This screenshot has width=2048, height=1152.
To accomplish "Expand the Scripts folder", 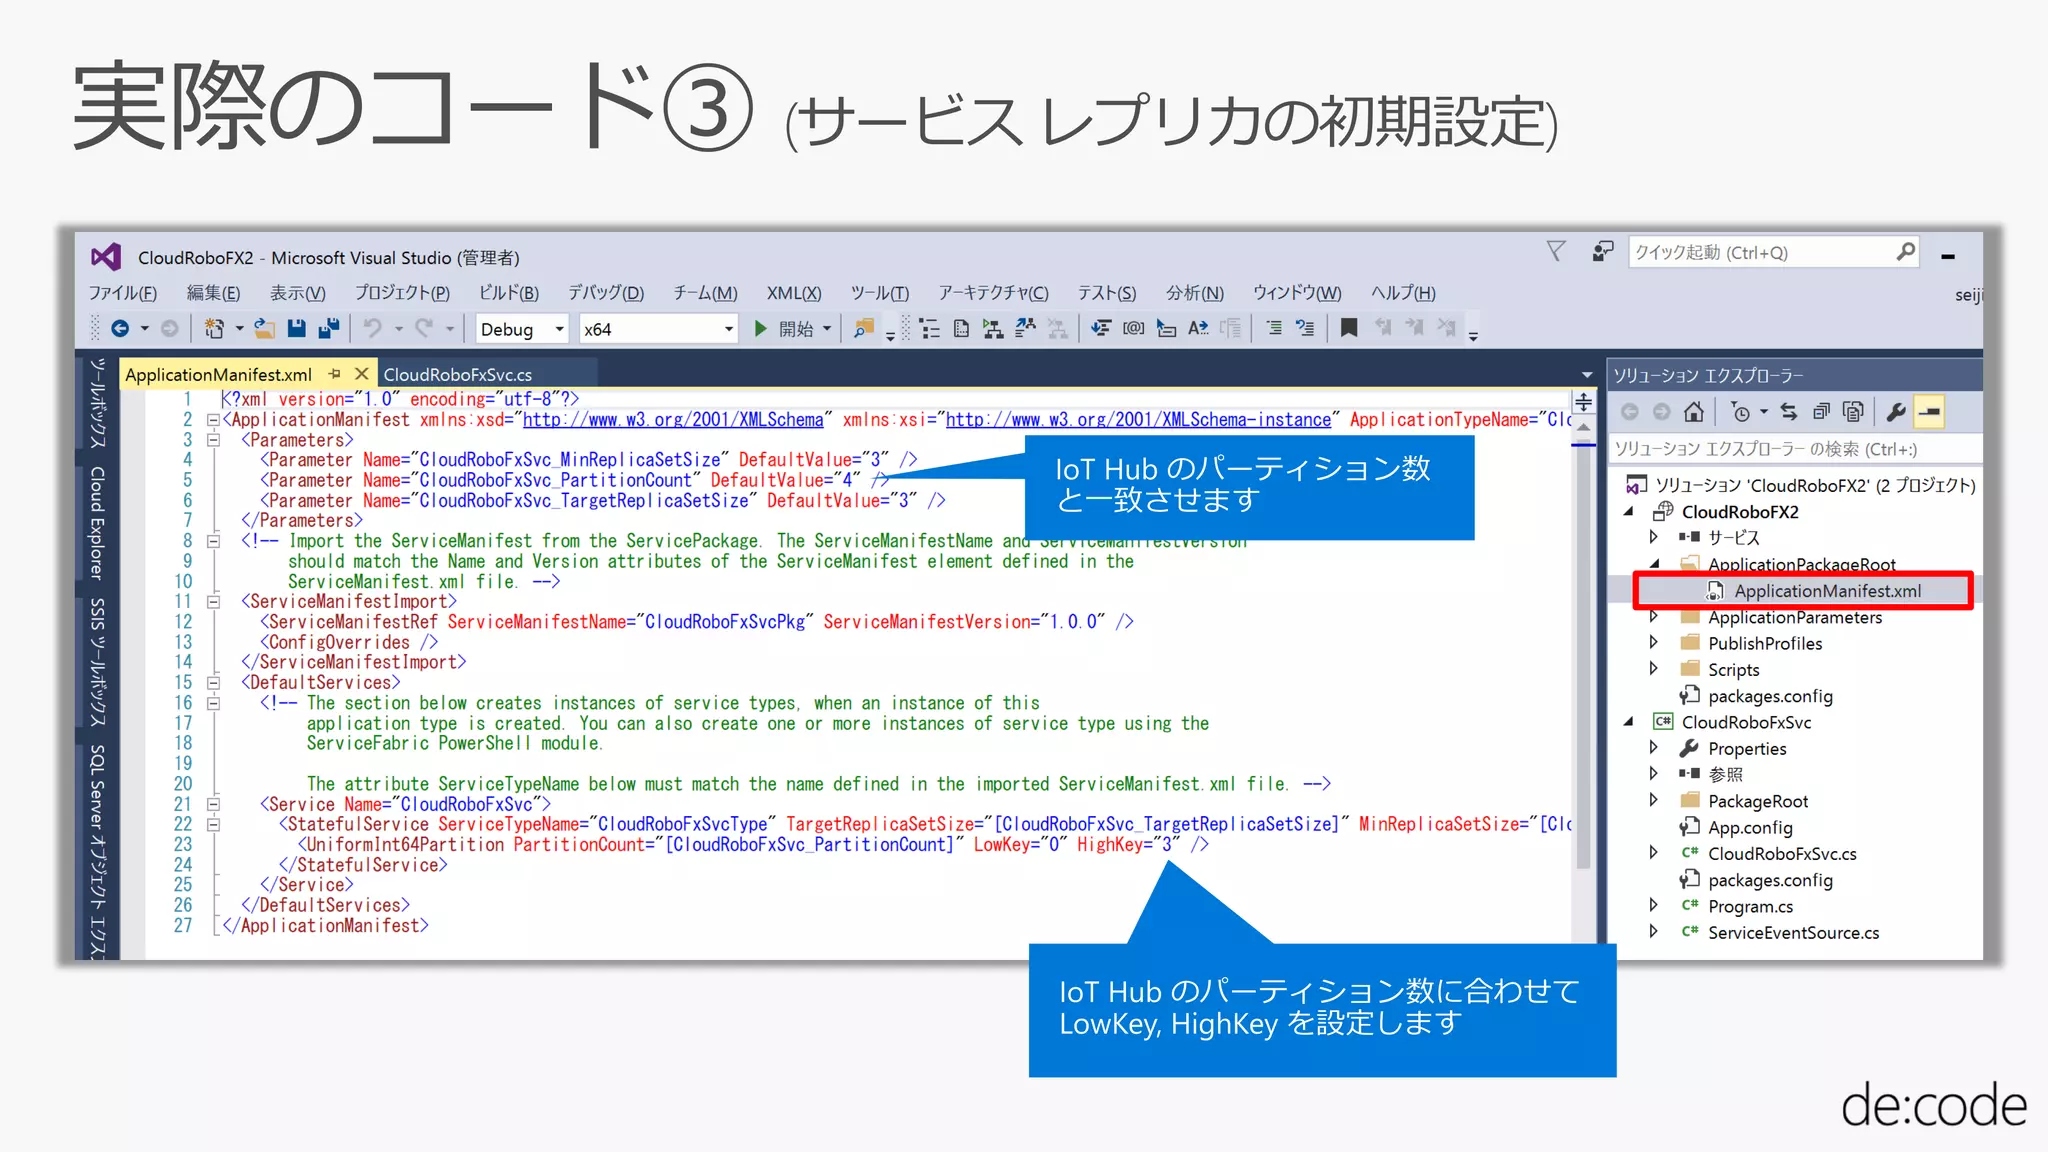I will pos(1654,669).
